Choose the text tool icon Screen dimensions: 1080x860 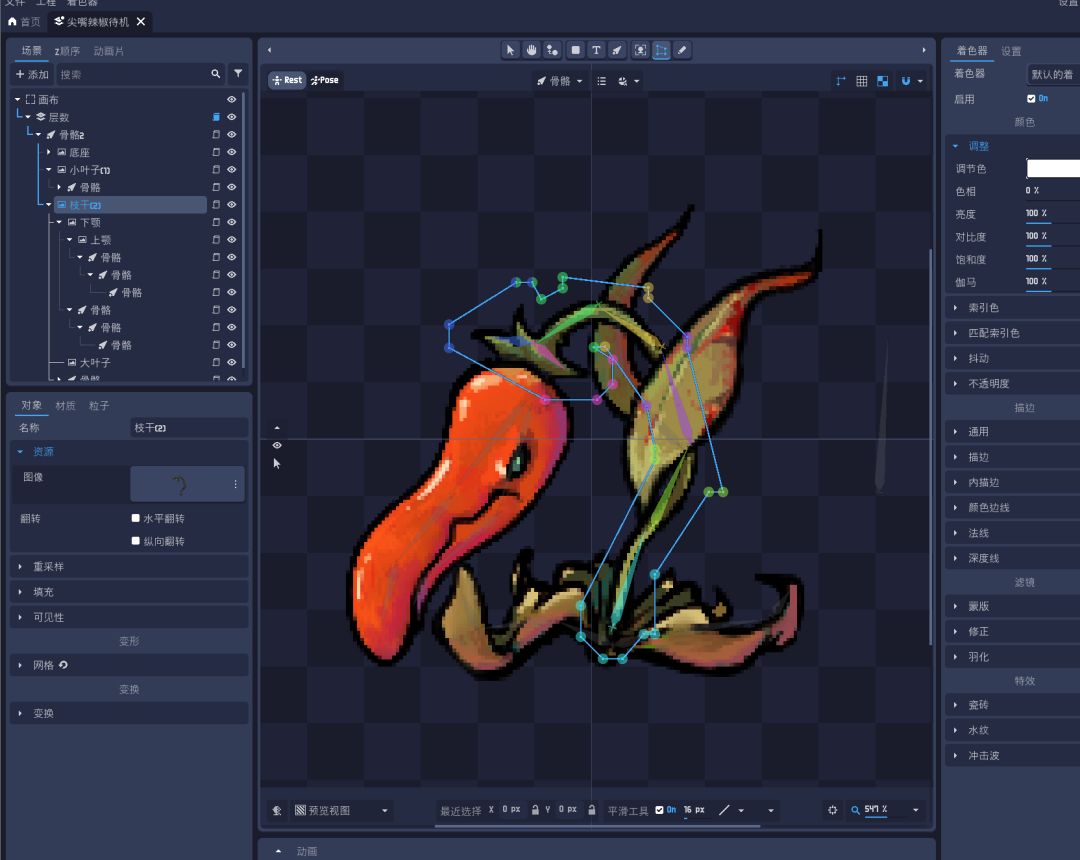click(596, 50)
